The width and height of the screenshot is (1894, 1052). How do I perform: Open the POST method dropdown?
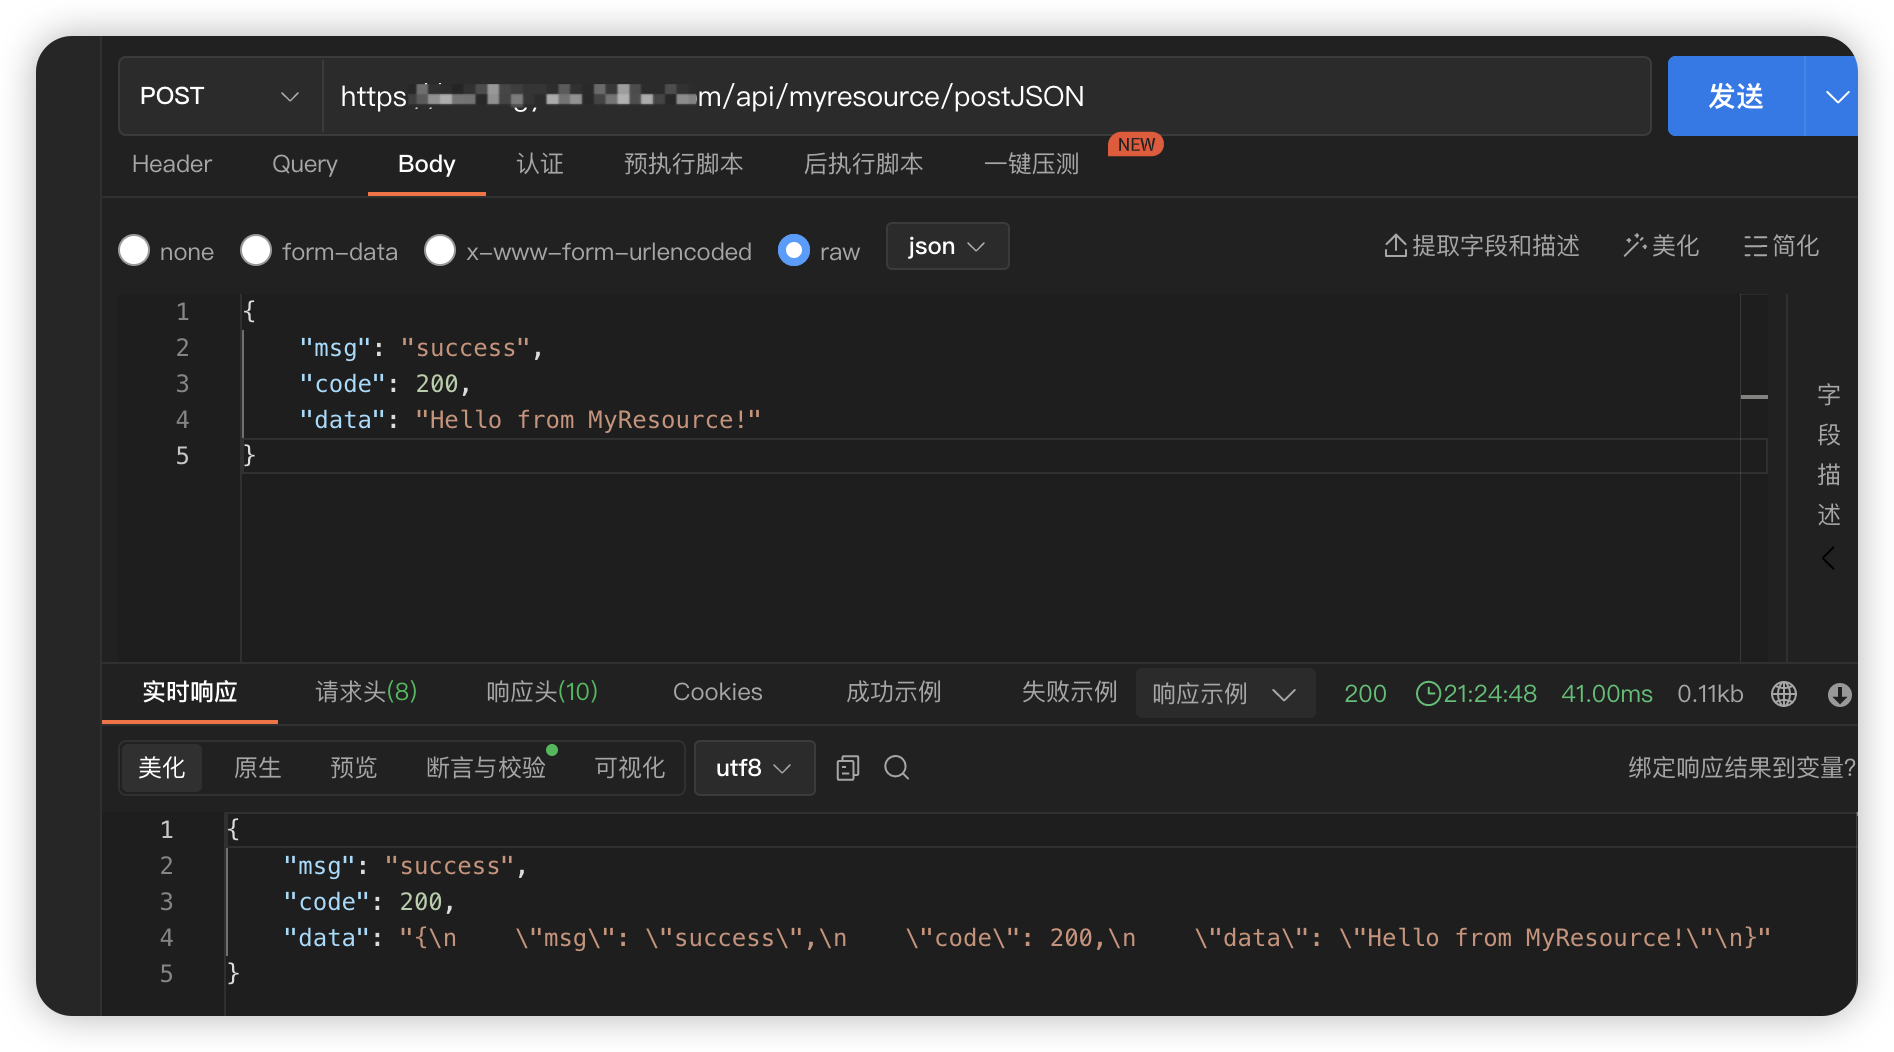(220, 96)
